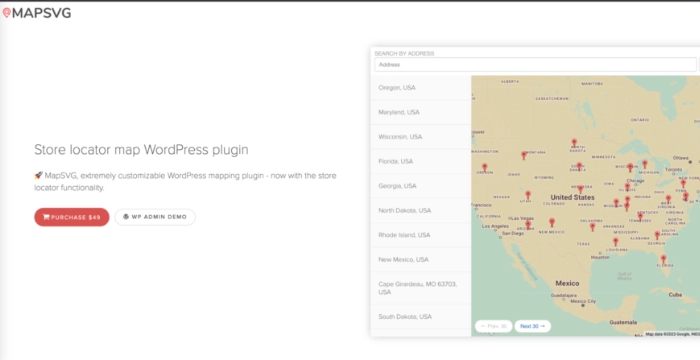Image resolution: width=700 pixels, height=360 pixels.
Task: Click the map marker on Florida
Action: pos(663,259)
